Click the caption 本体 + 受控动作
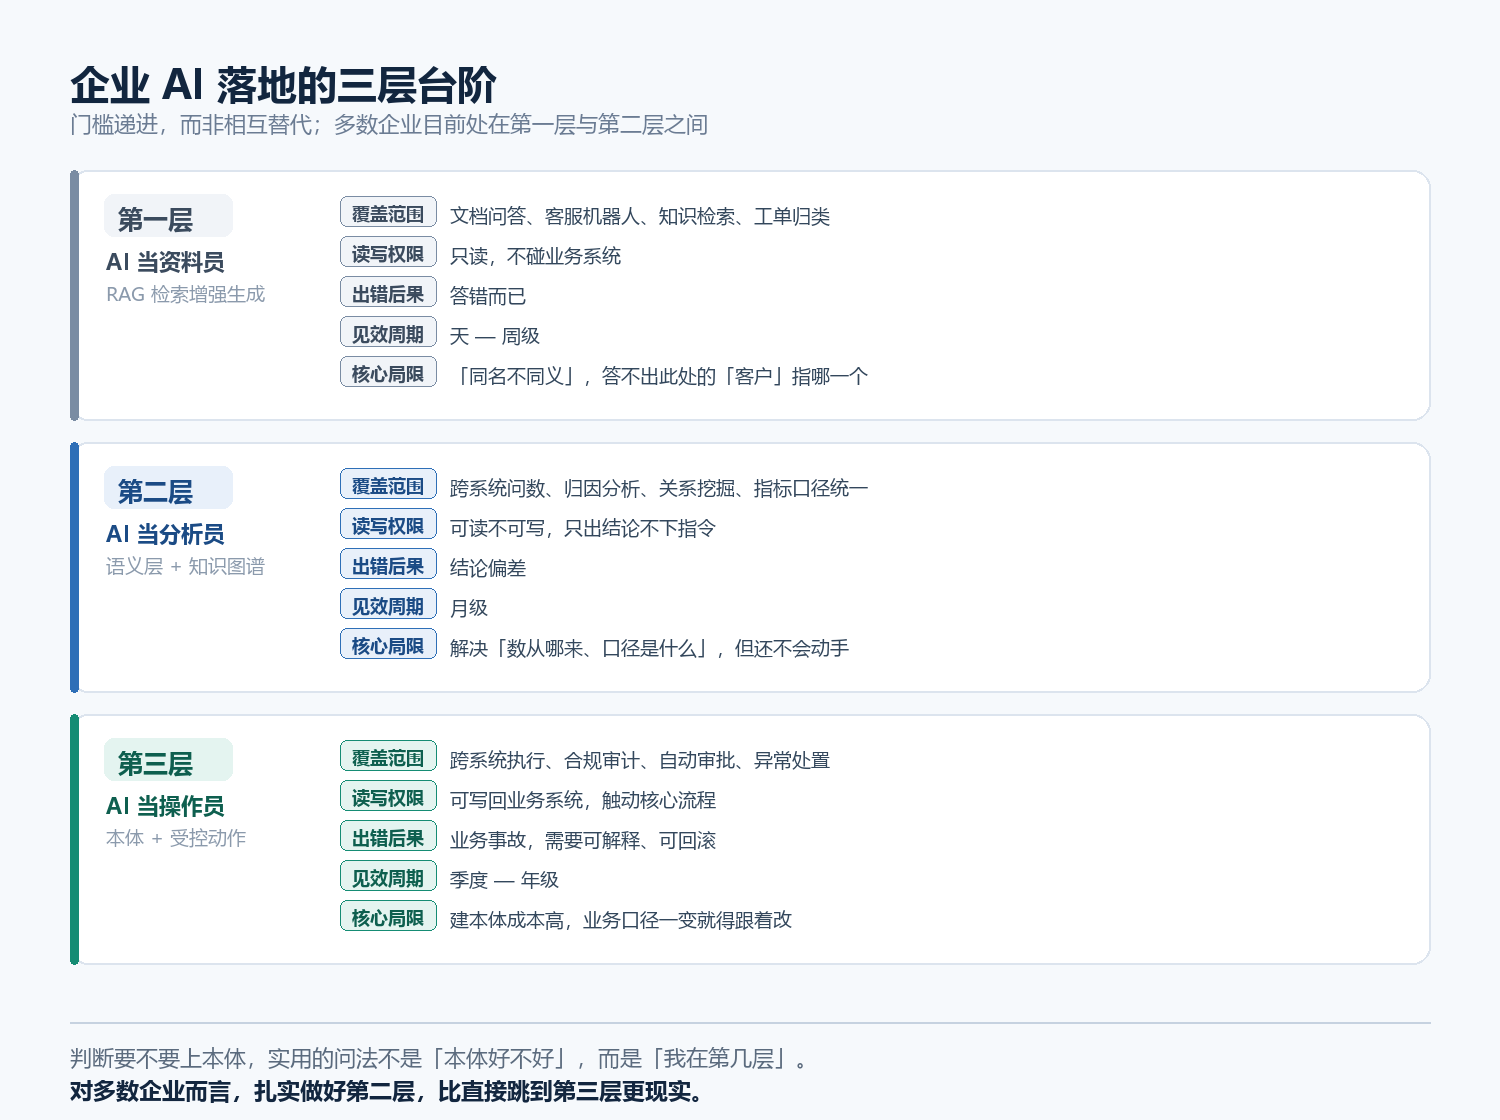1500x1120 pixels. [x=176, y=838]
